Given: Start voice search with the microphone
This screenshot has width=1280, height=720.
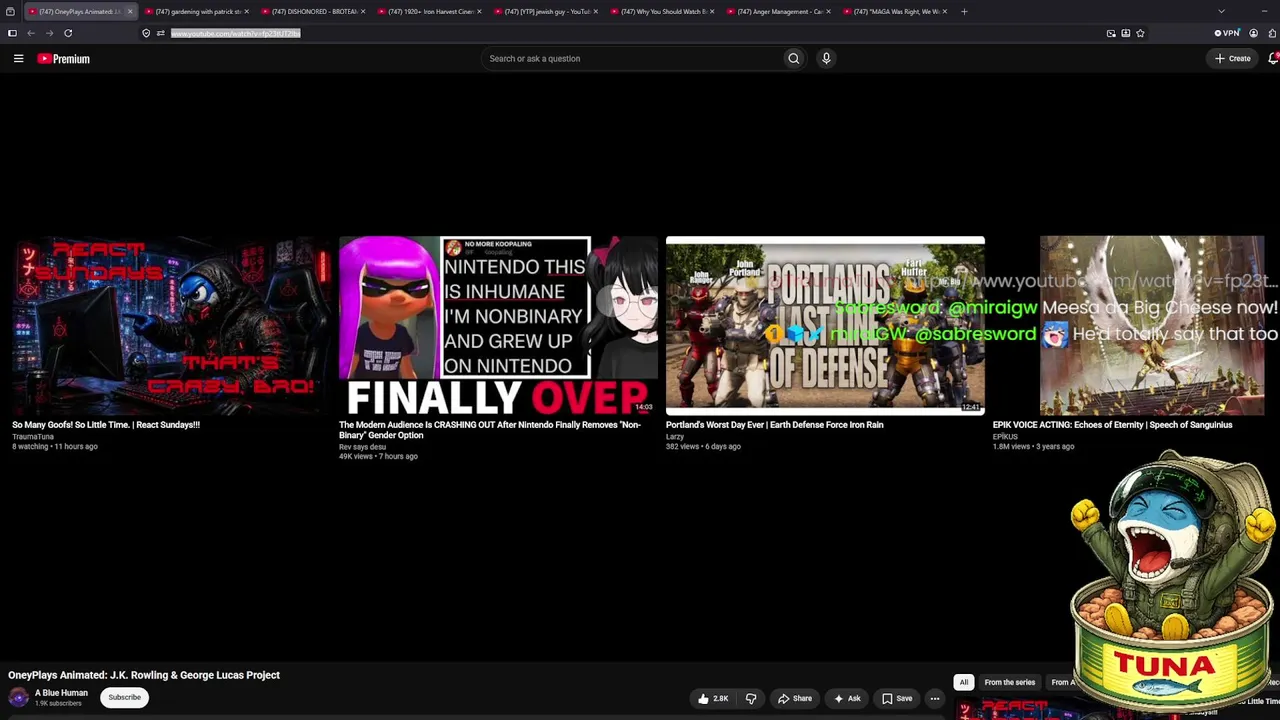Looking at the screenshot, I should 826,58.
